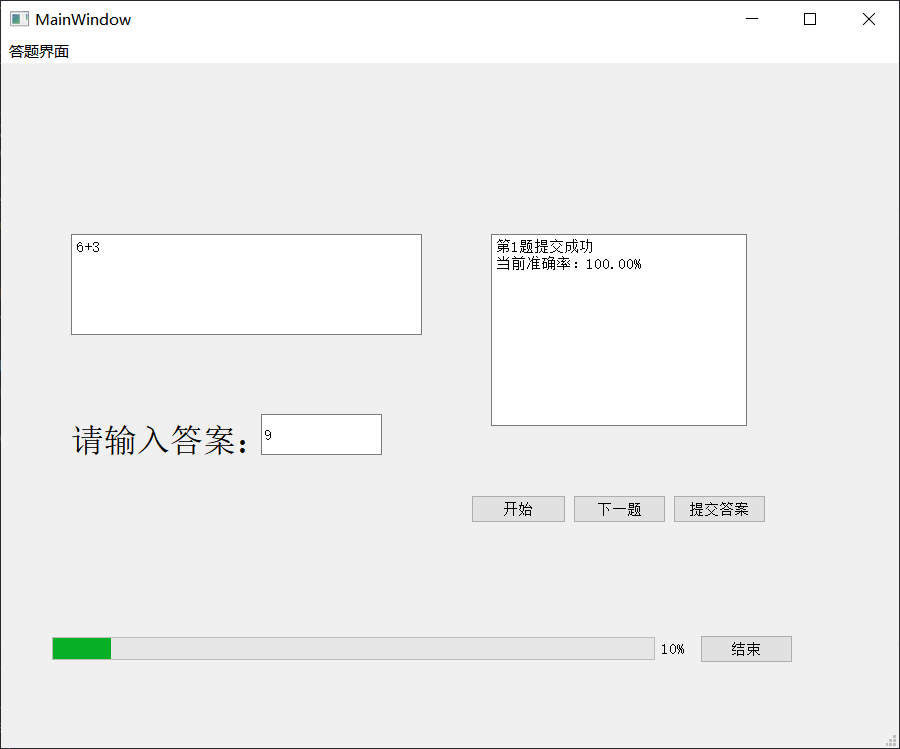Screen dimensions: 900x749
Task: Click the 10% progress label
Action: pyautogui.click(x=673, y=648)
